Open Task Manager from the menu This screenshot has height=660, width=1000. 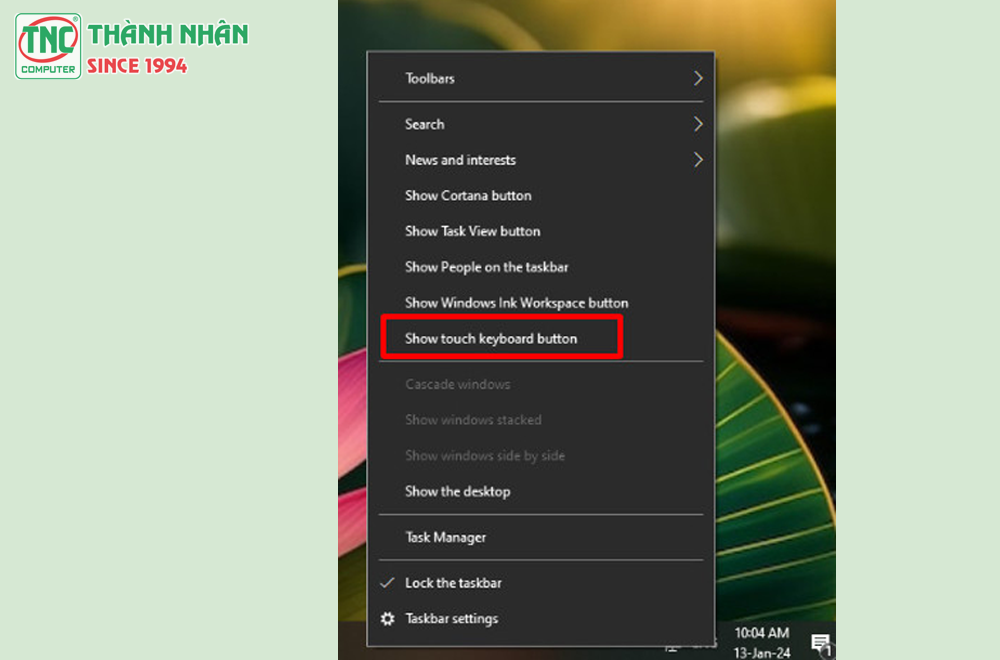(x=541, y=538)
